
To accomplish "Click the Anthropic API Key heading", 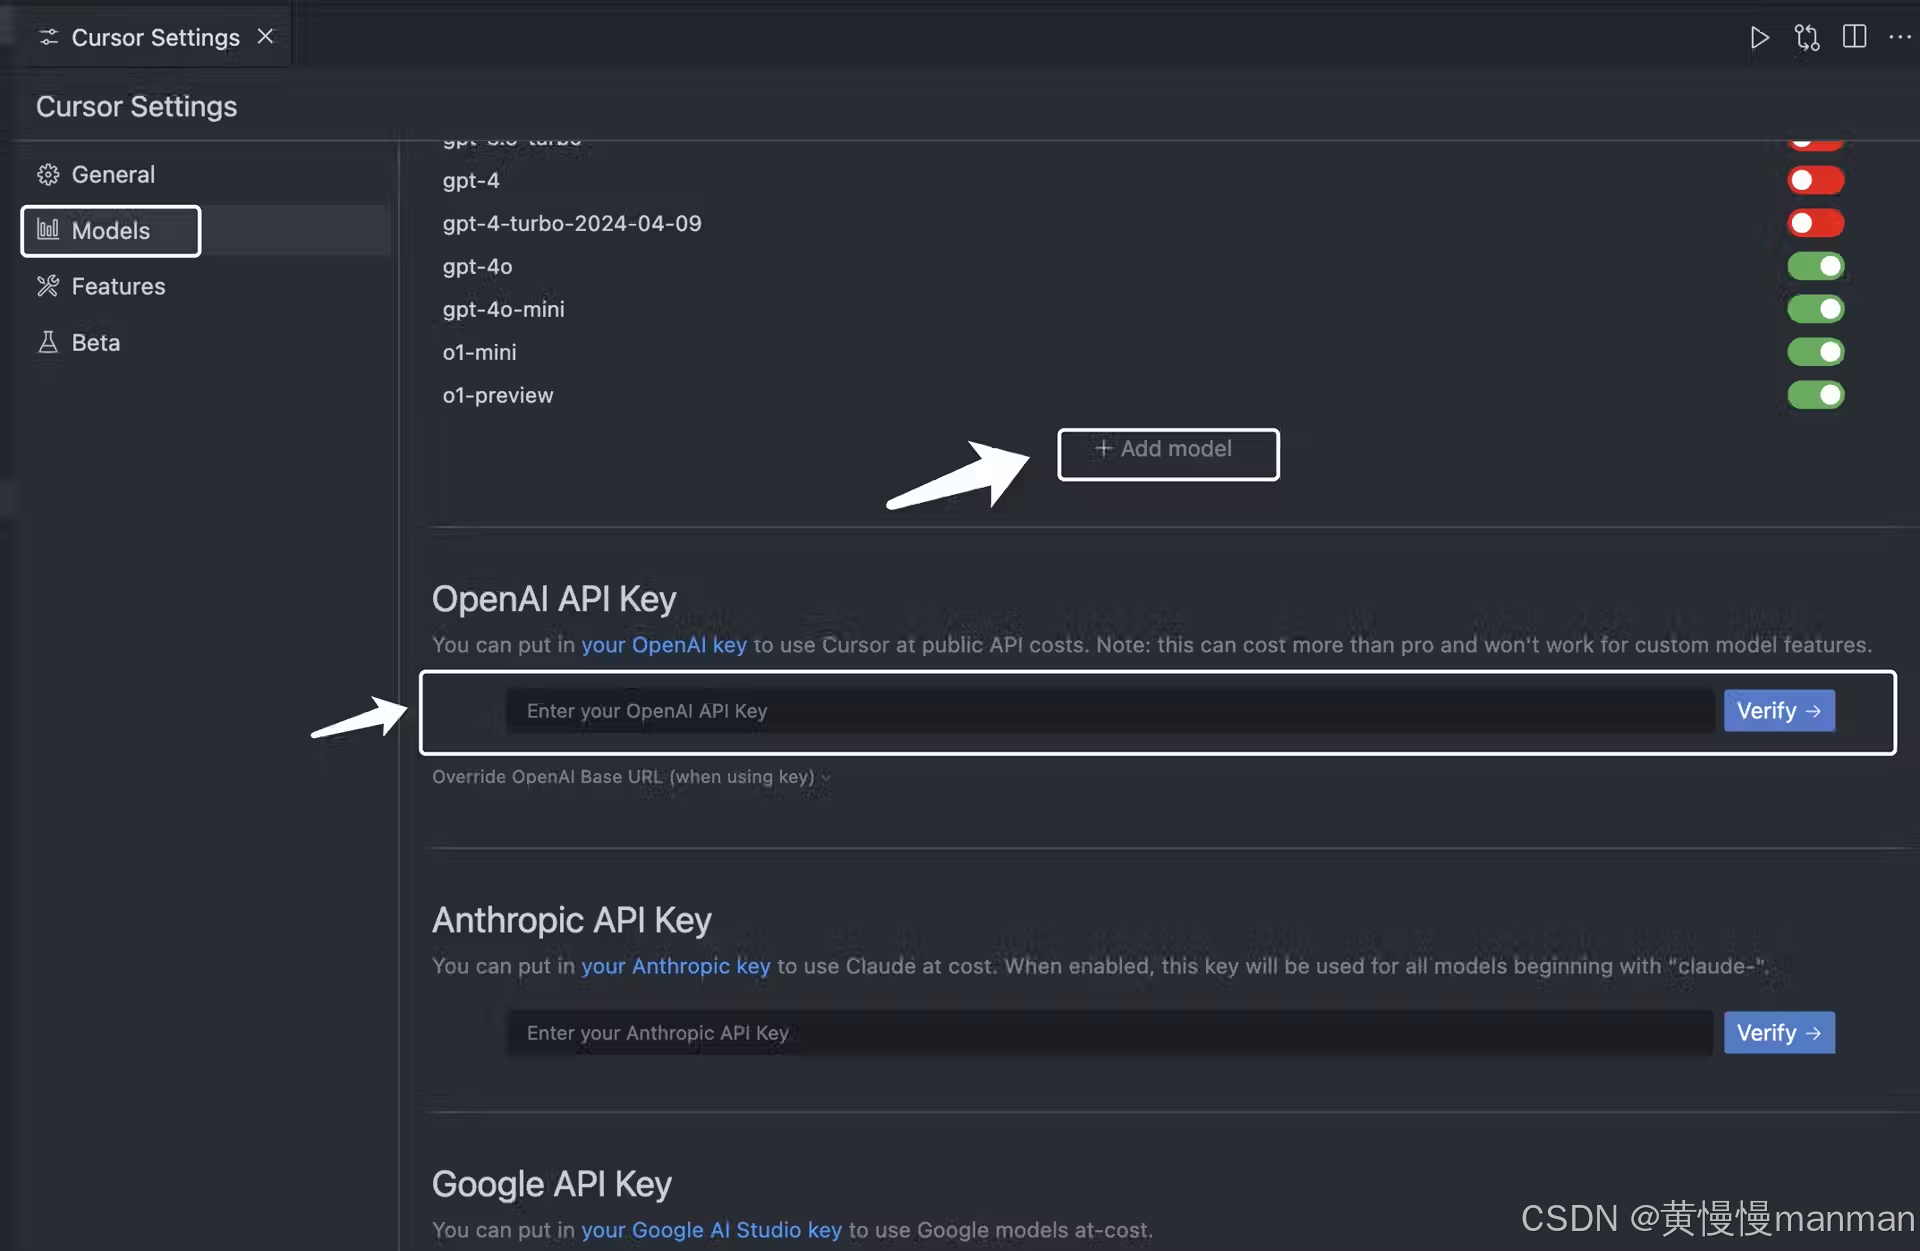I will pyautogui.click(x=572, y=920).
